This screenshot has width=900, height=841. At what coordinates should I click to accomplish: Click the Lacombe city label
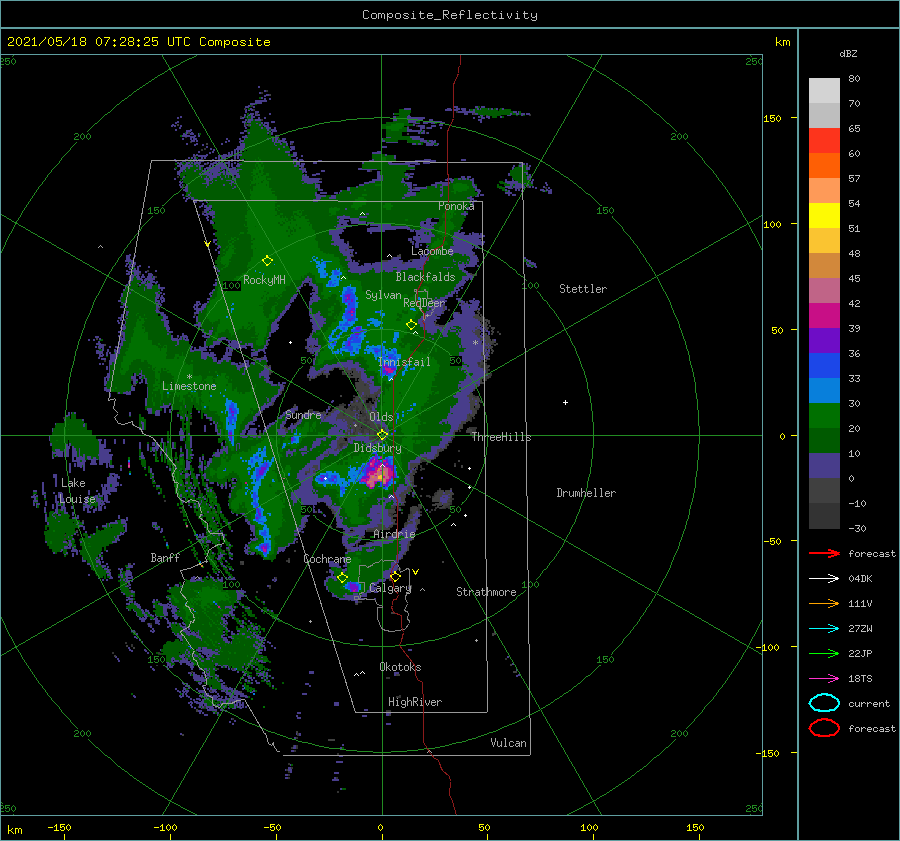[432, 251]
